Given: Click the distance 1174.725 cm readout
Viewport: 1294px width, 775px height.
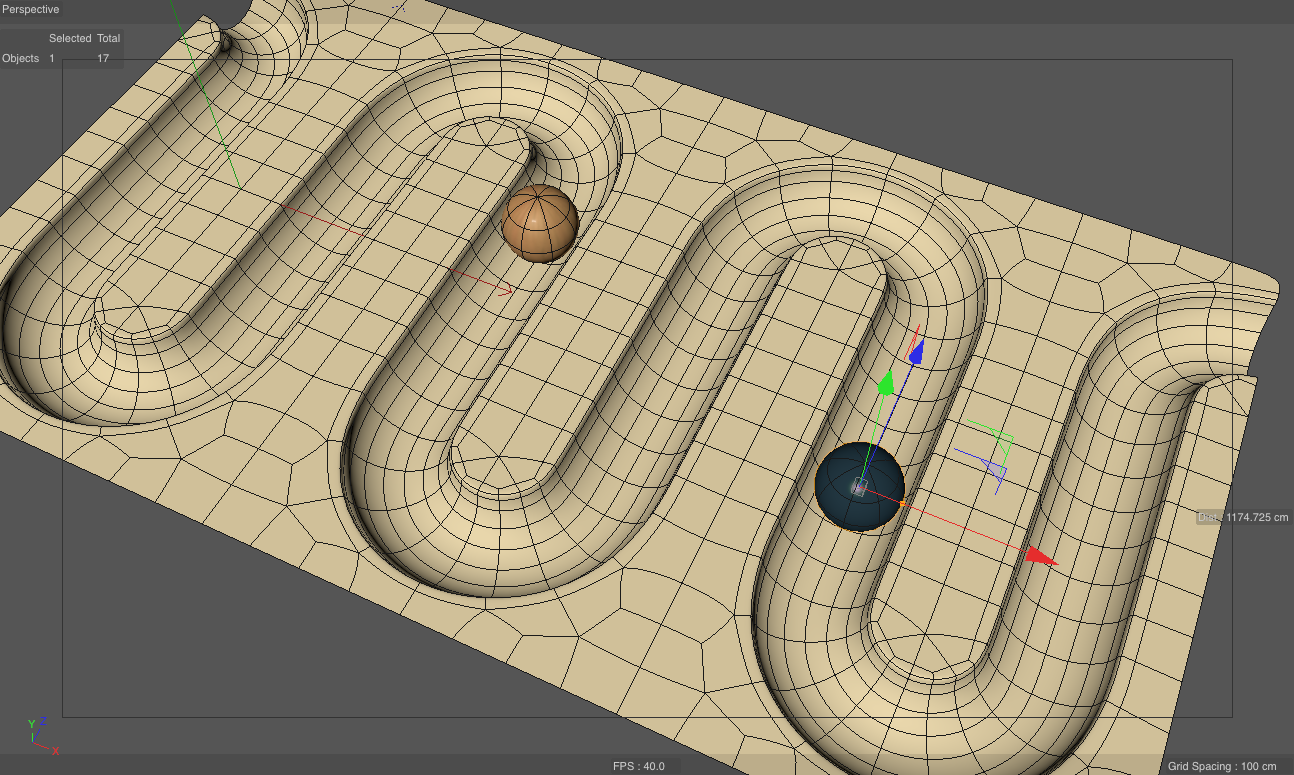Looking at the screenshot, I should coord(1243,517).
